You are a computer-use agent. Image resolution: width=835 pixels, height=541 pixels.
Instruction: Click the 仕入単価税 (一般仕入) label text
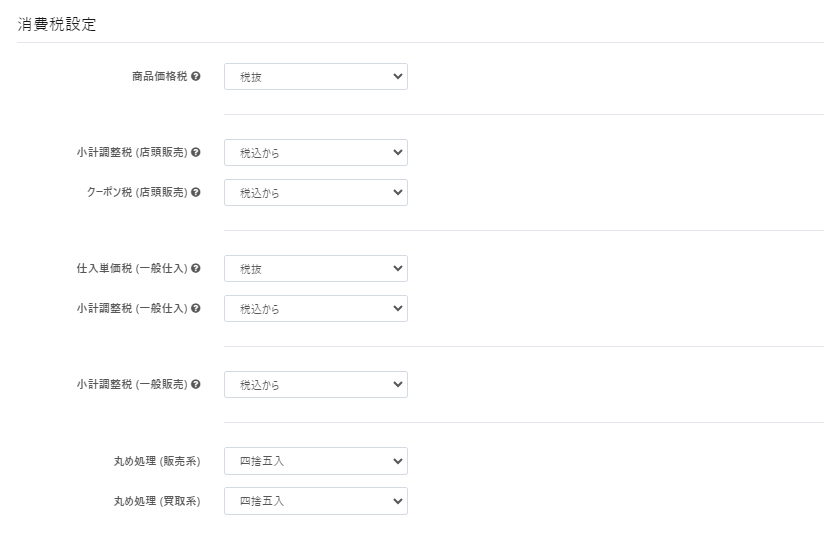[x=132, y=268]
